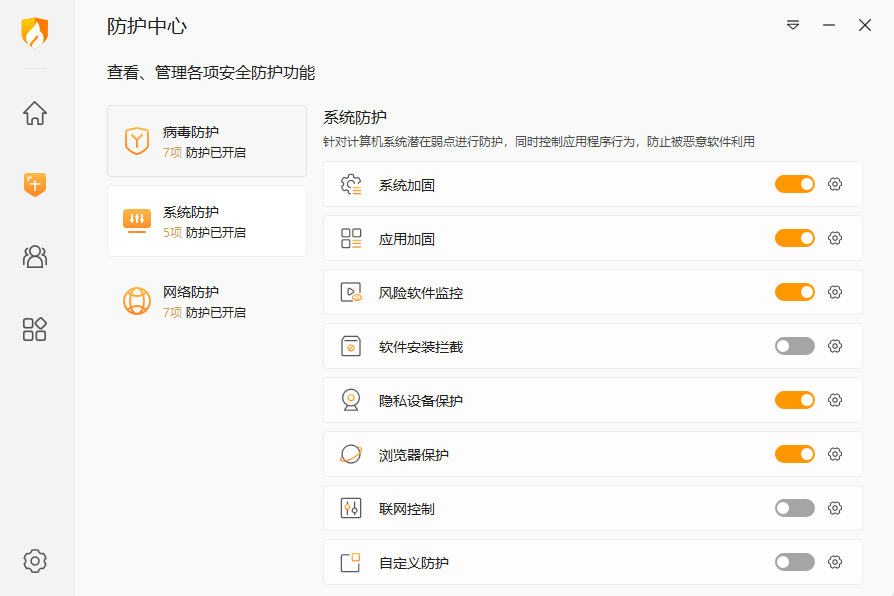Enable the 软件安装拦截 toggle
894x596 pixels.
(795, 346)
